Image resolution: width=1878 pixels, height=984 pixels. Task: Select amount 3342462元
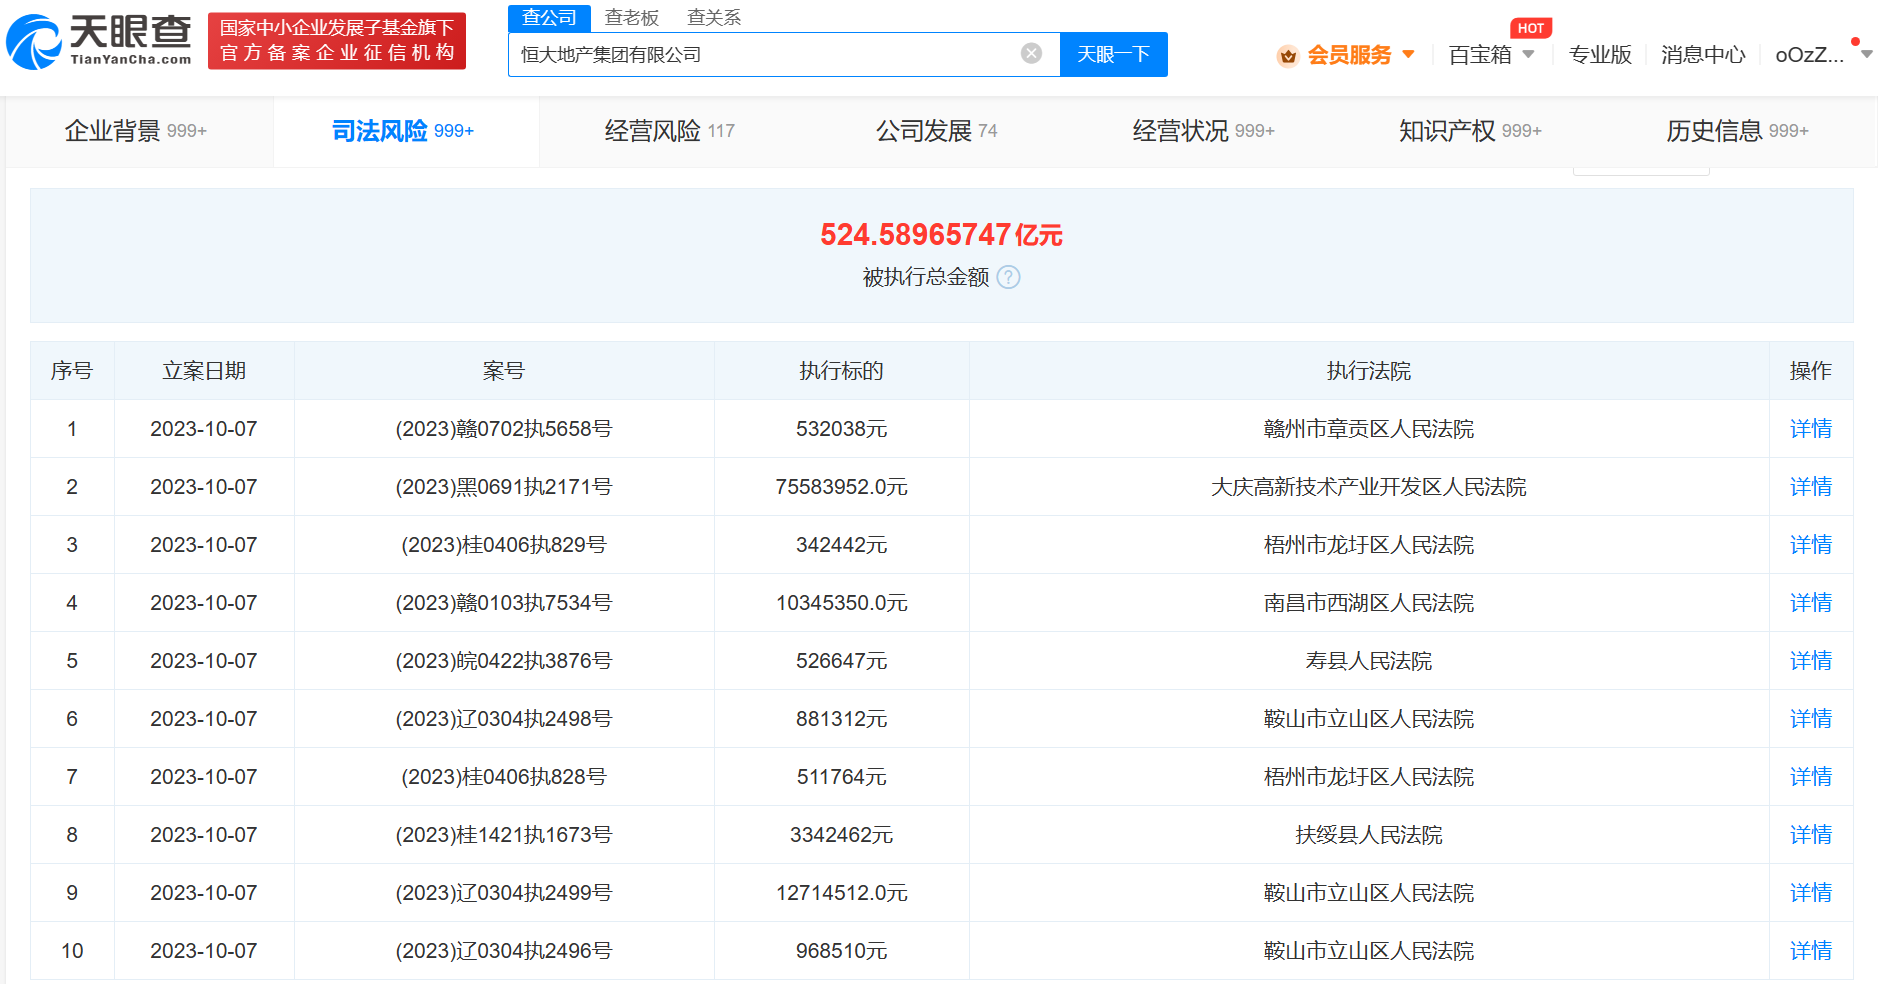(842, 835)
